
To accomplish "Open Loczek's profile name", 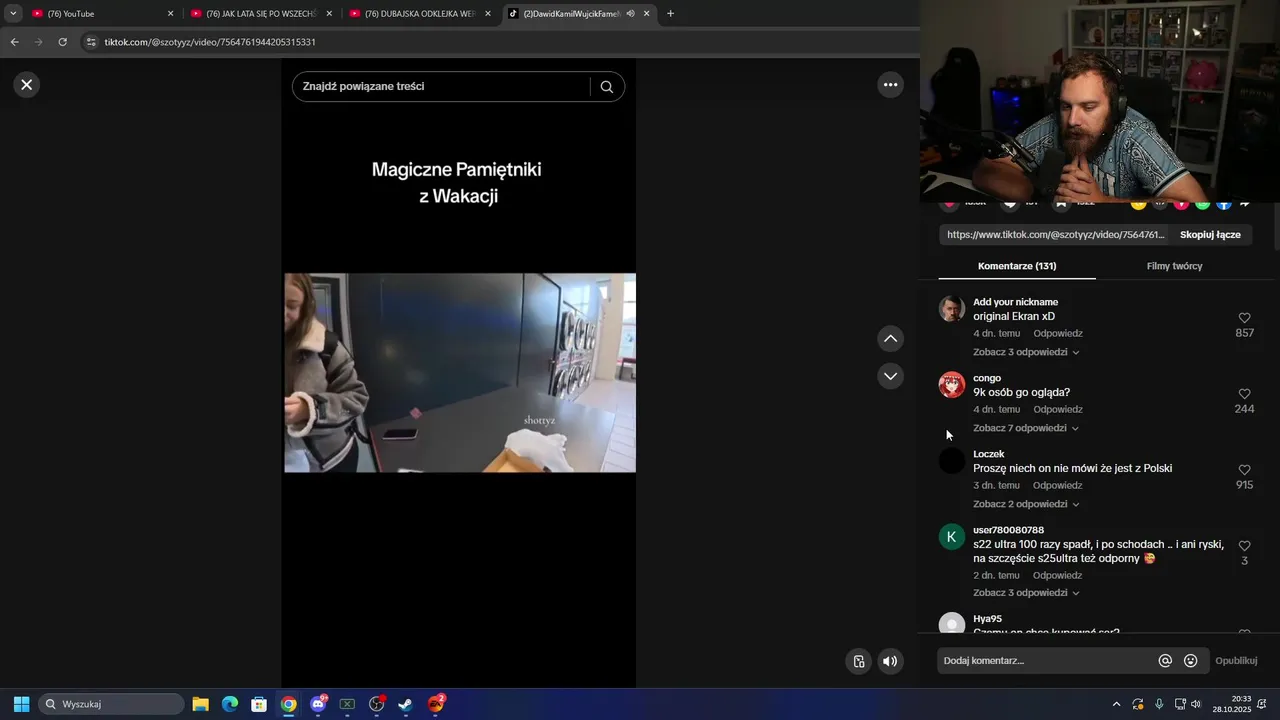I will tap(988, 454).
